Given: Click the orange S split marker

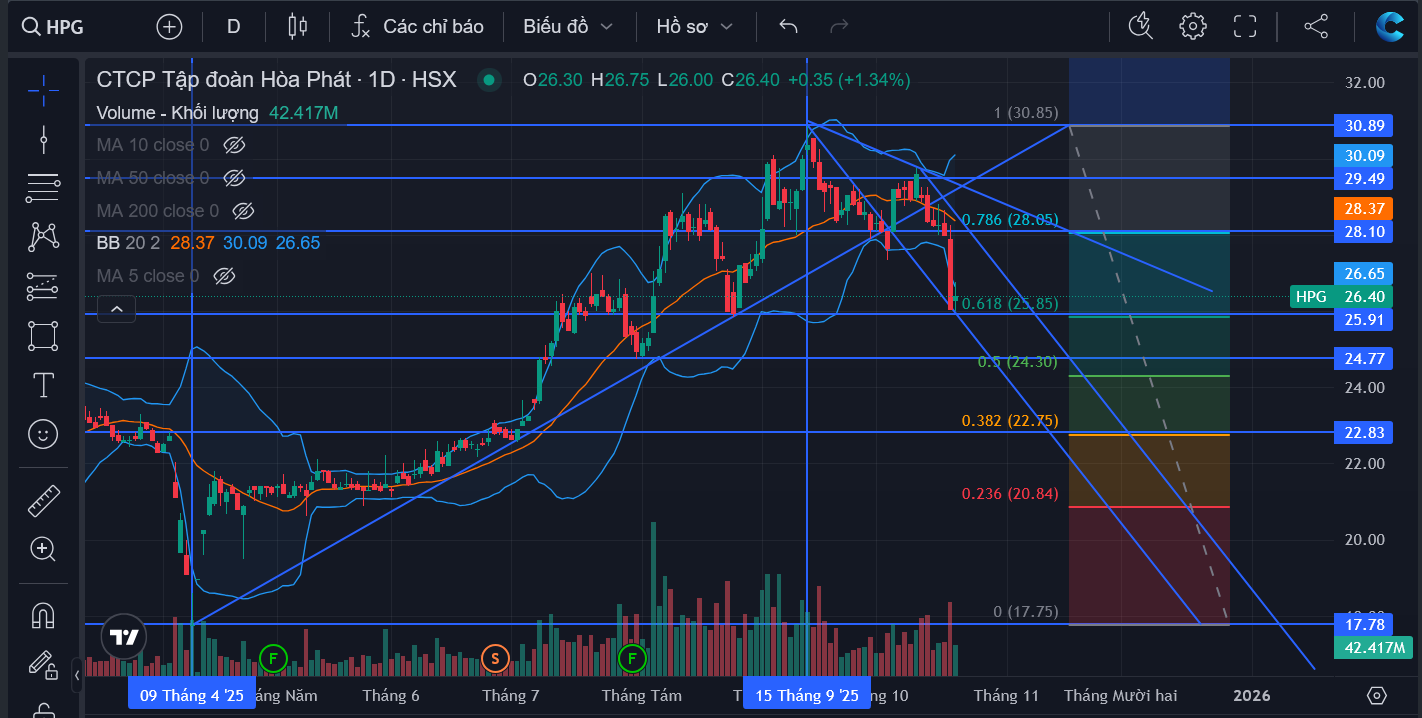Looking at the screenshot, I should tap(494, 658).
